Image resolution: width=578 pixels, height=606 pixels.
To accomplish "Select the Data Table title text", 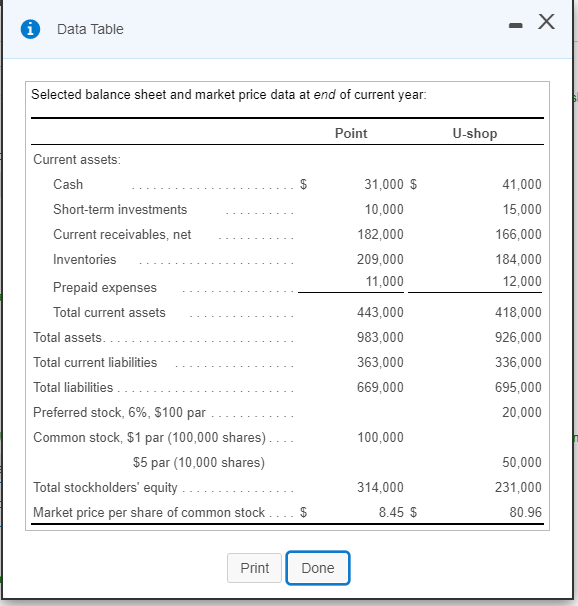I will [90, 29].
